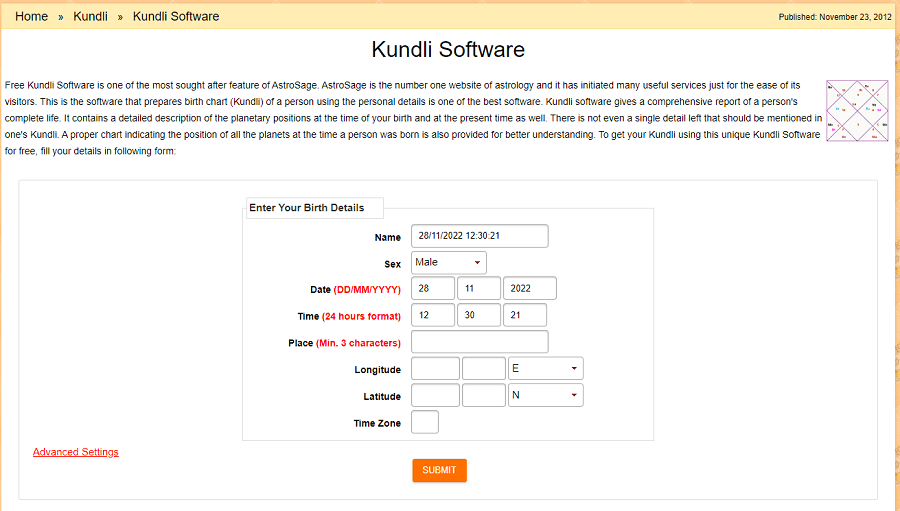Submit the birth details form

[x=439, y=470]
